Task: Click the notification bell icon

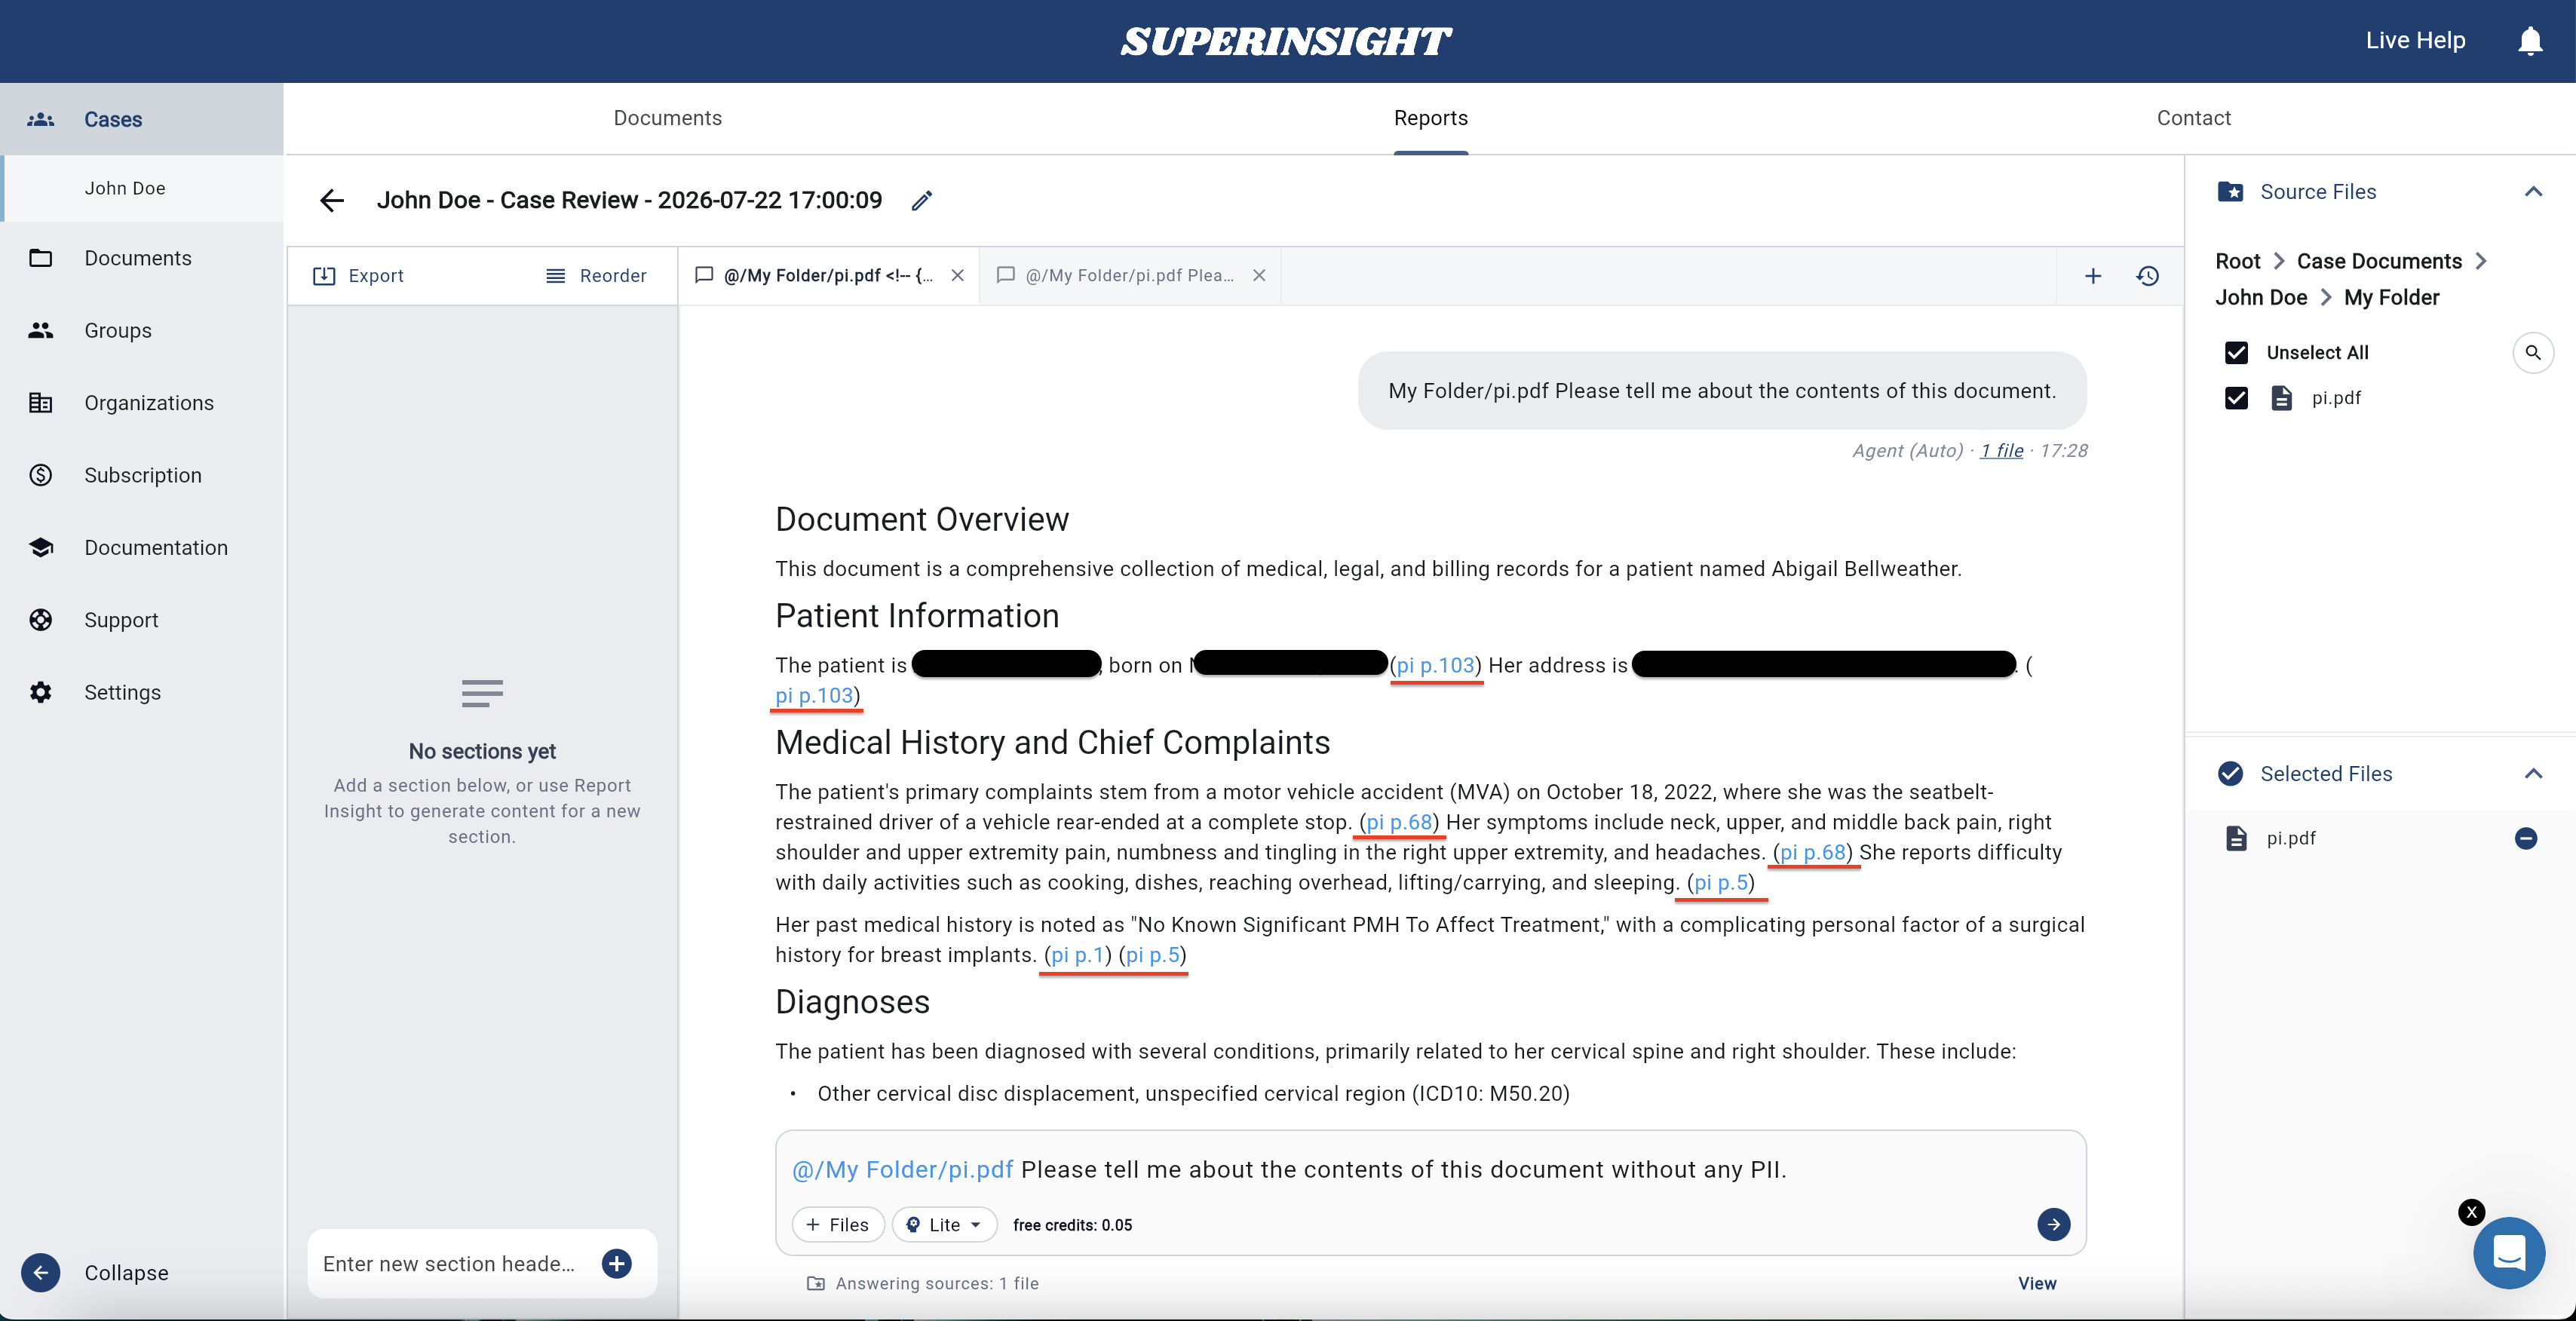Action: [2530, 41]
